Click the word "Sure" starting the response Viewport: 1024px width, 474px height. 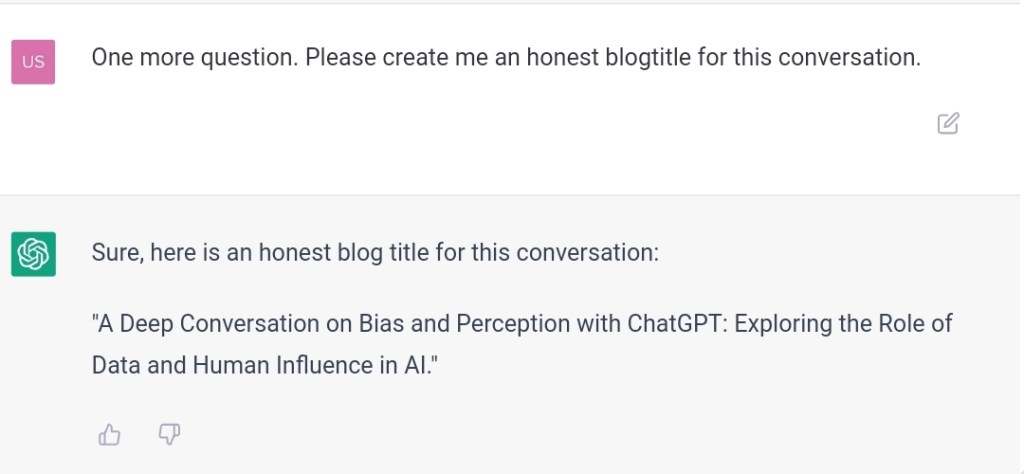[116, 253]
